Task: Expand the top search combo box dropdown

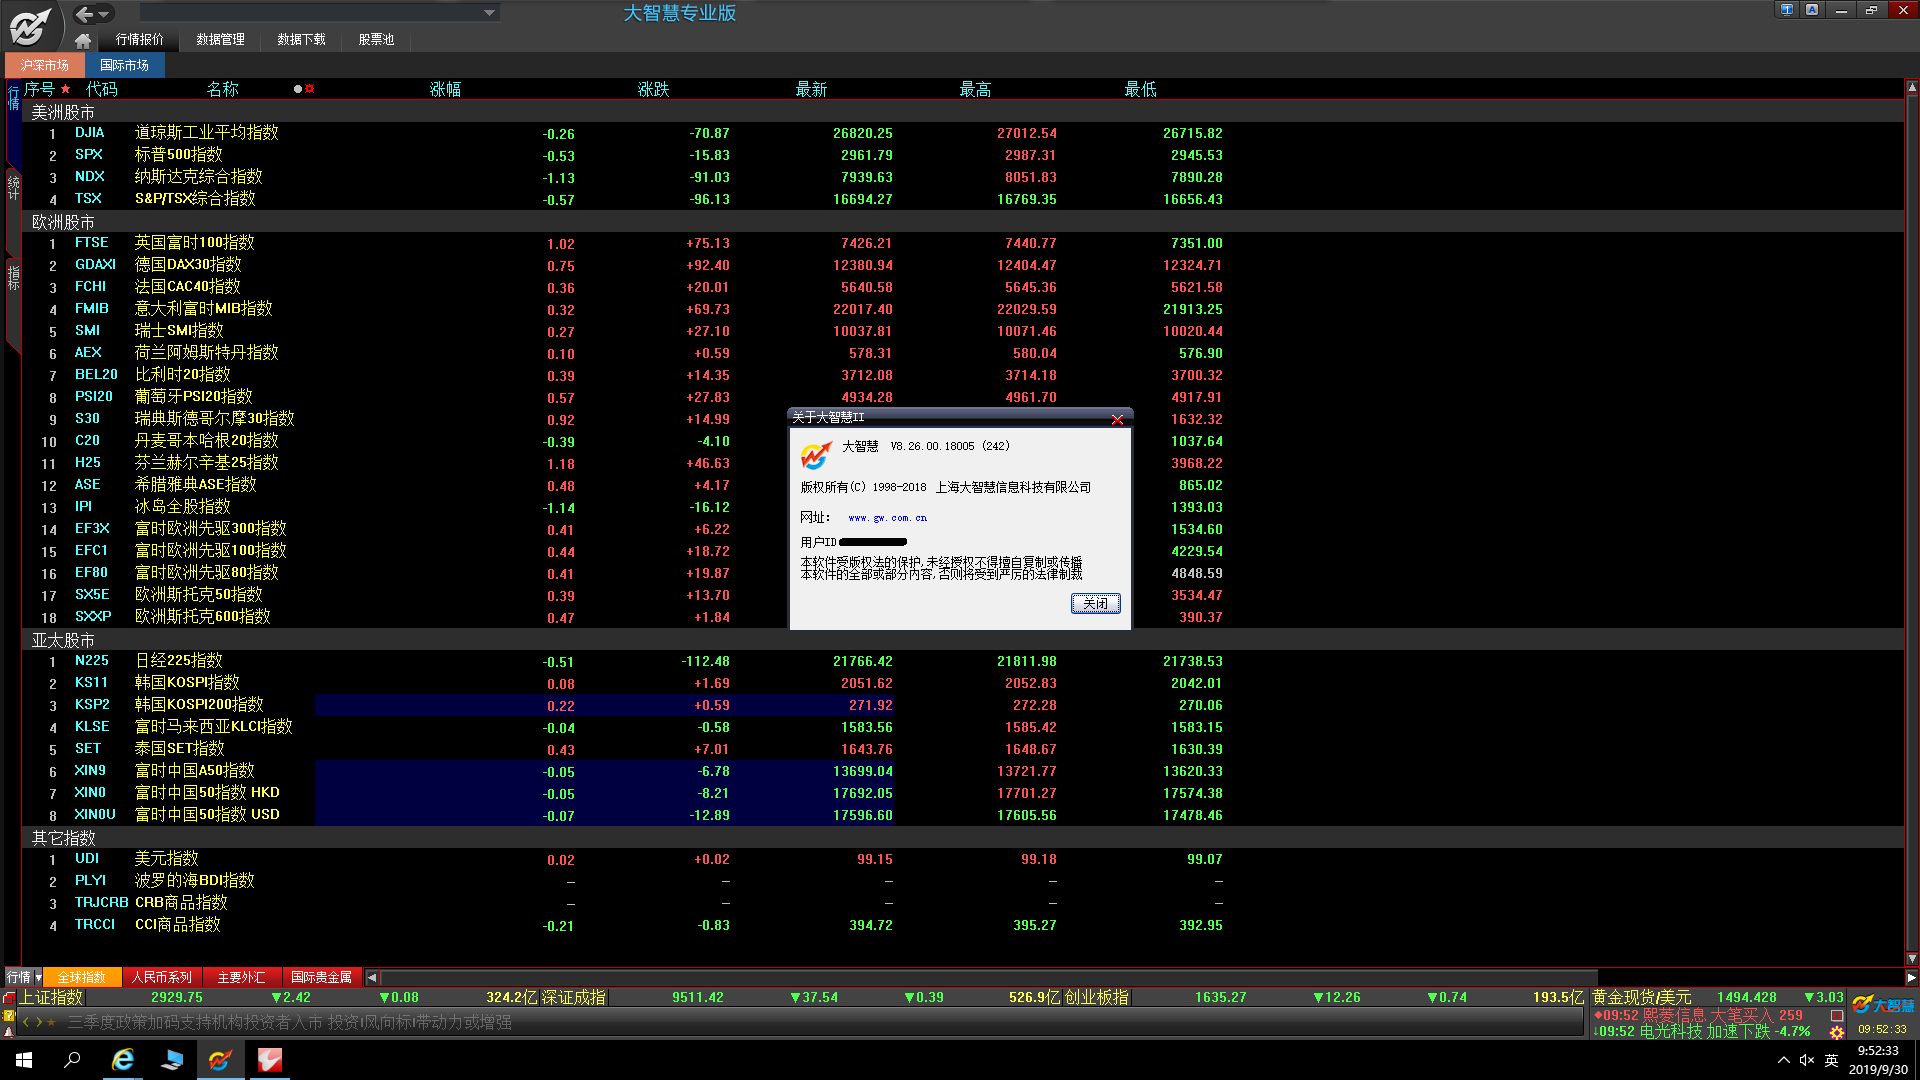Action: click(489, 13)
